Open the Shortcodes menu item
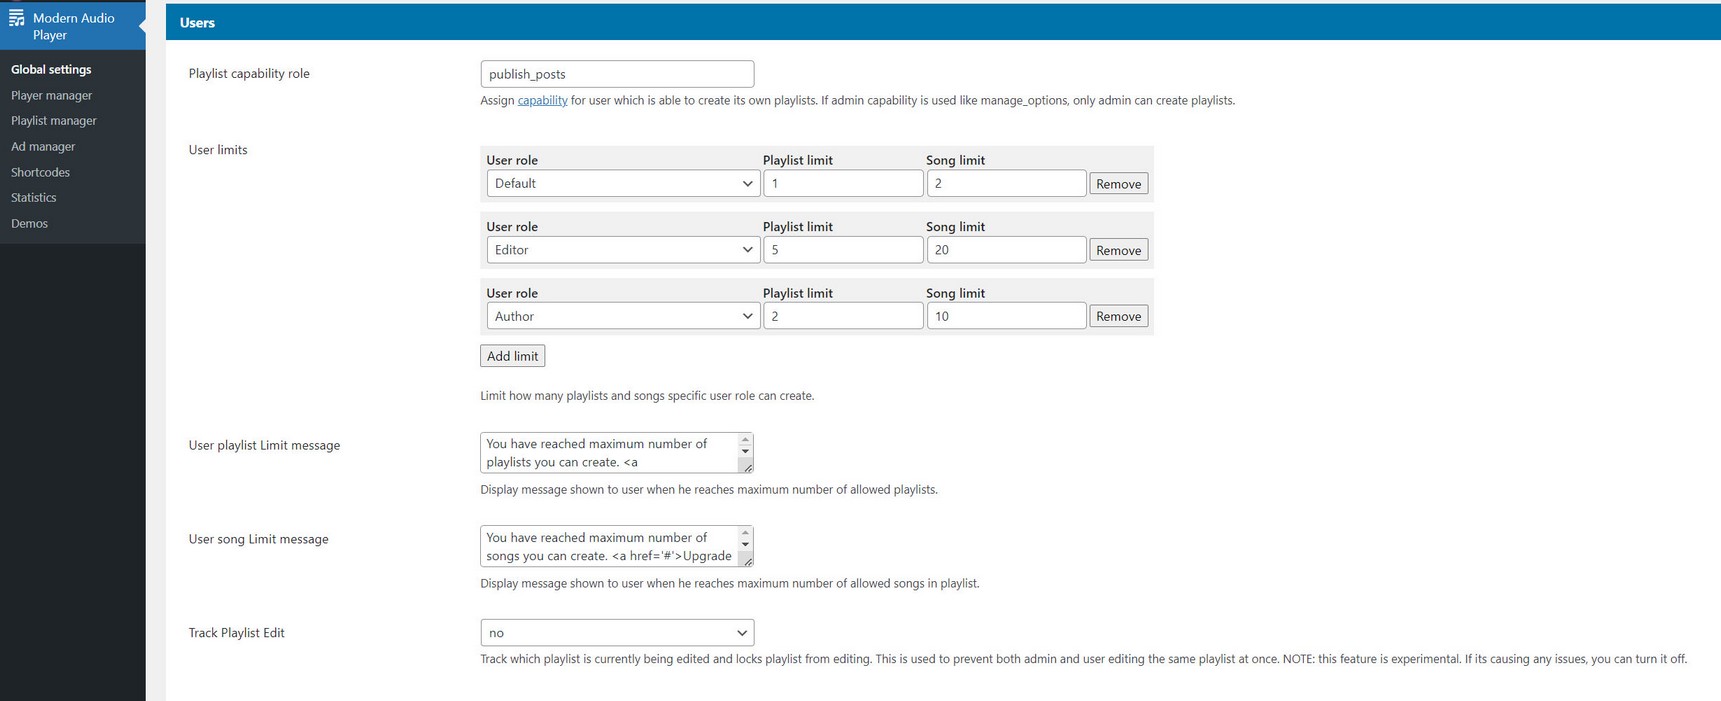Screen dimensions: 1721x701 [40, 172]
